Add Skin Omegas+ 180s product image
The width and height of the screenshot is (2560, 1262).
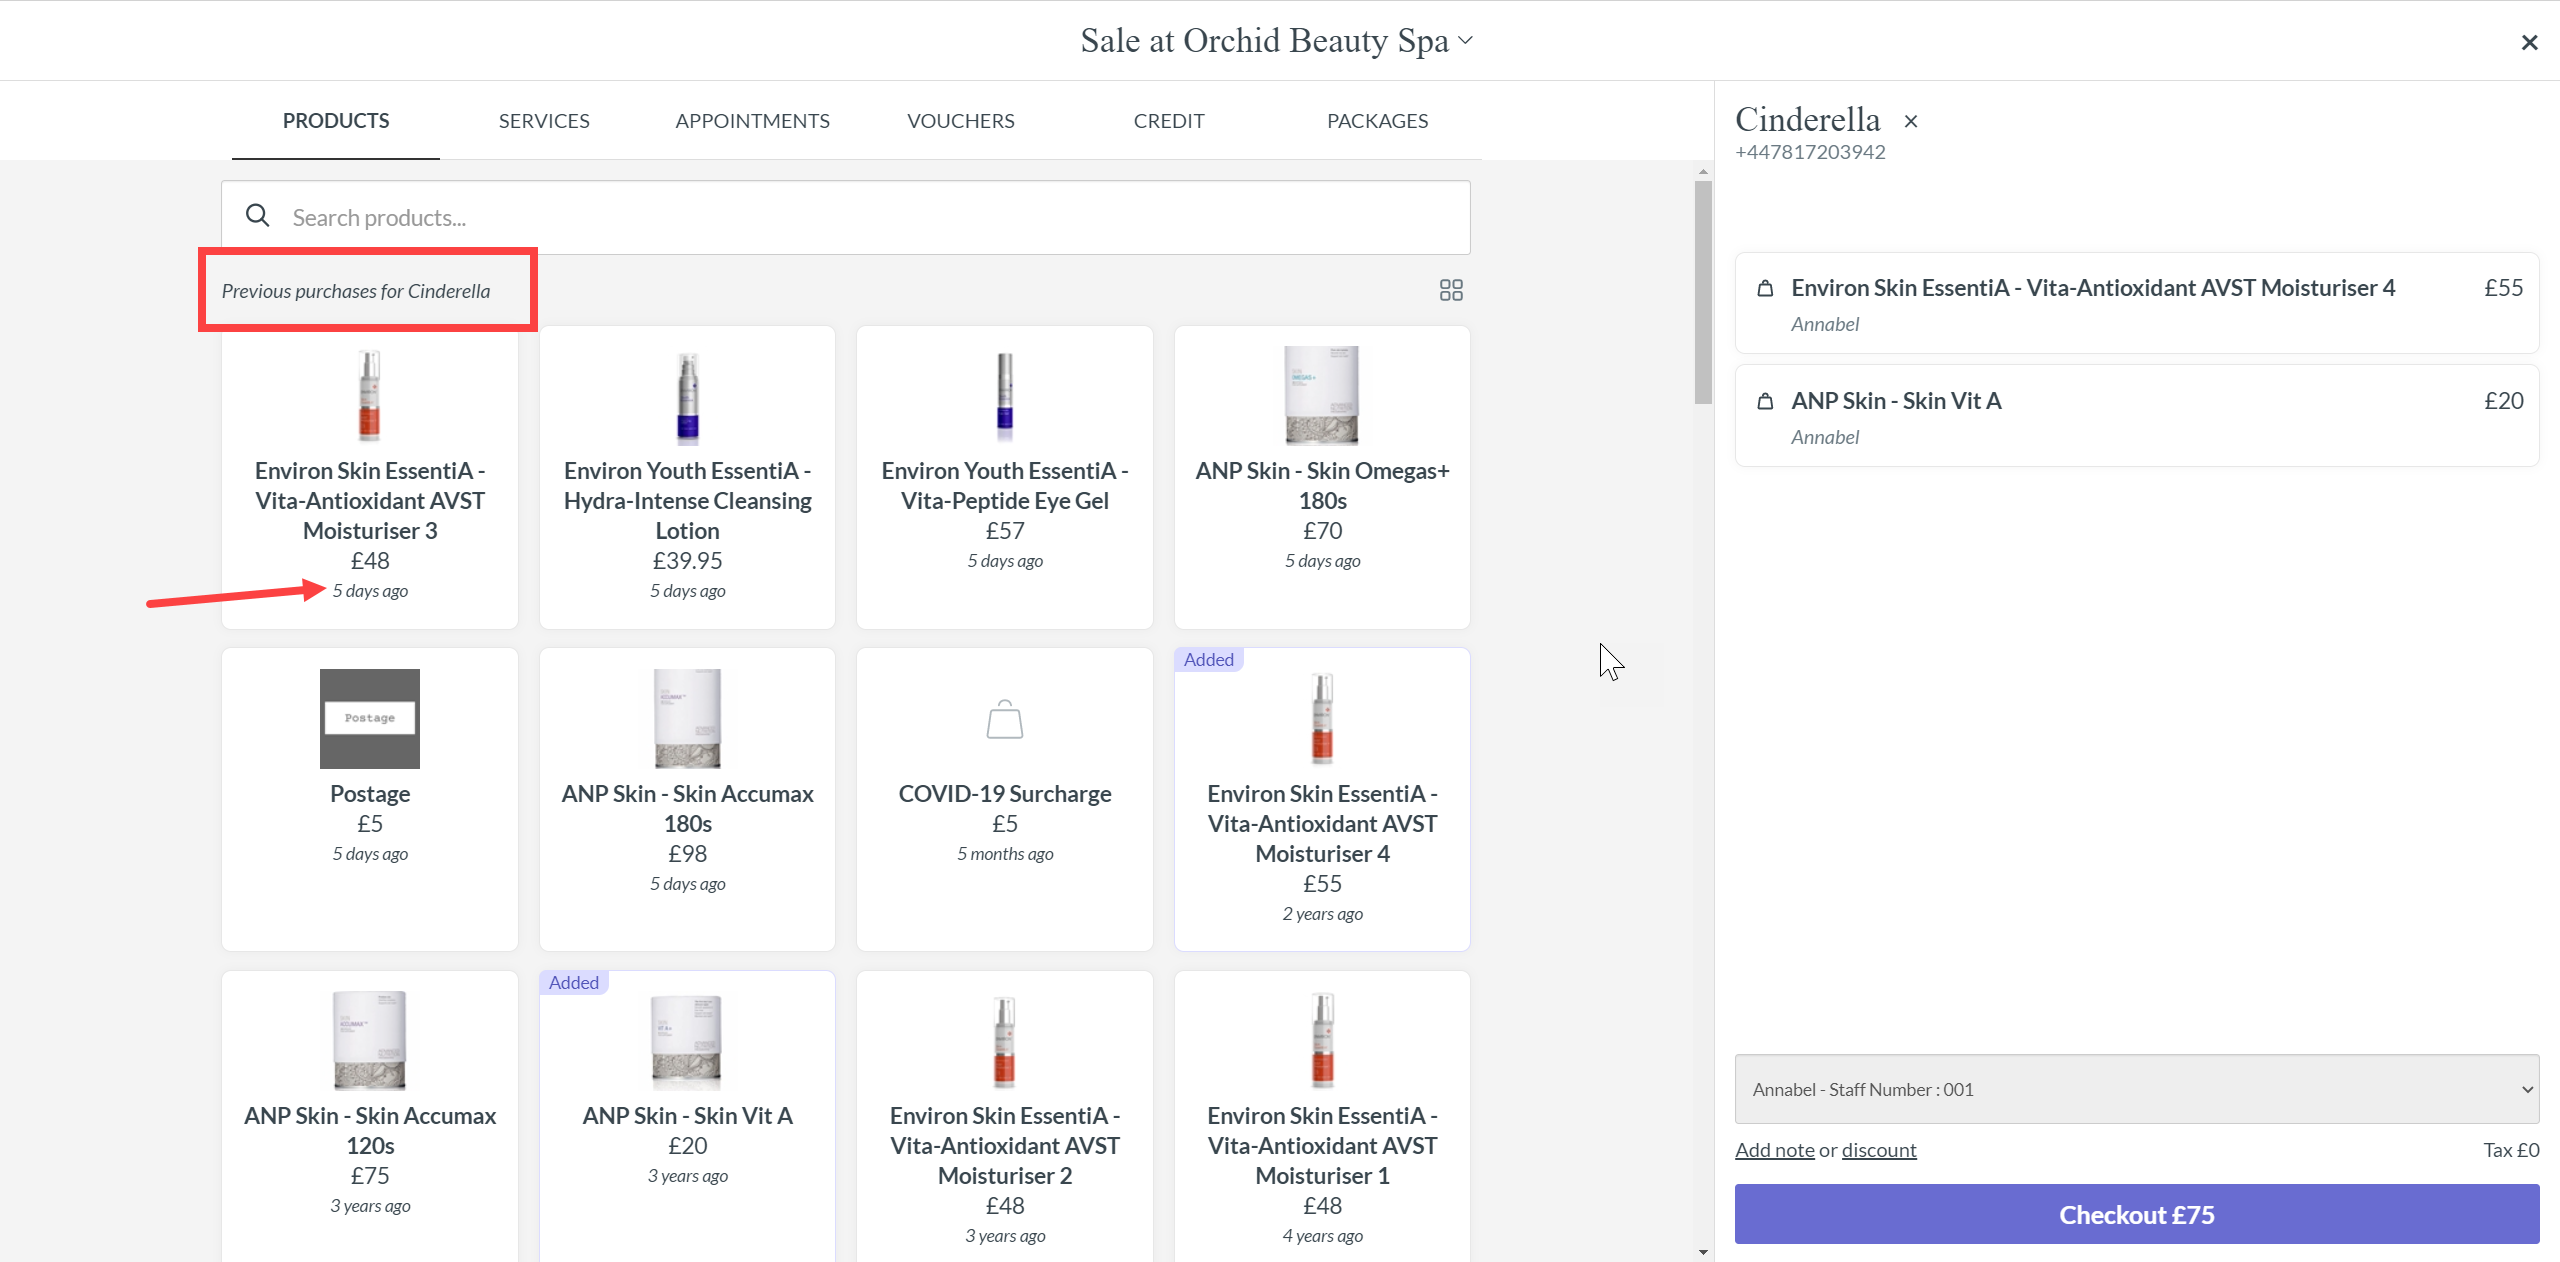(x=1322, y=395)
